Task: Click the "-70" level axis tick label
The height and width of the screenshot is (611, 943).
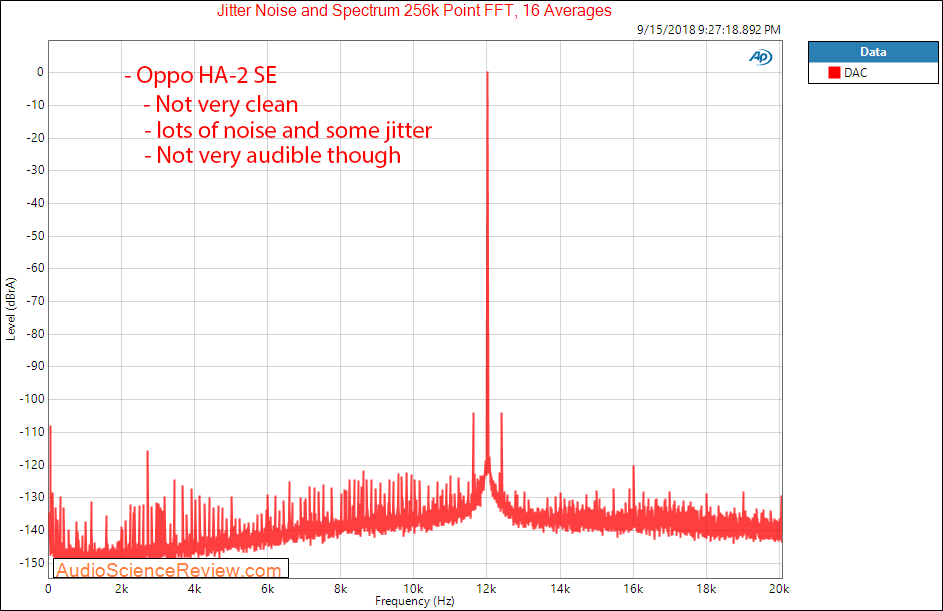Action: tap(35, 301)
